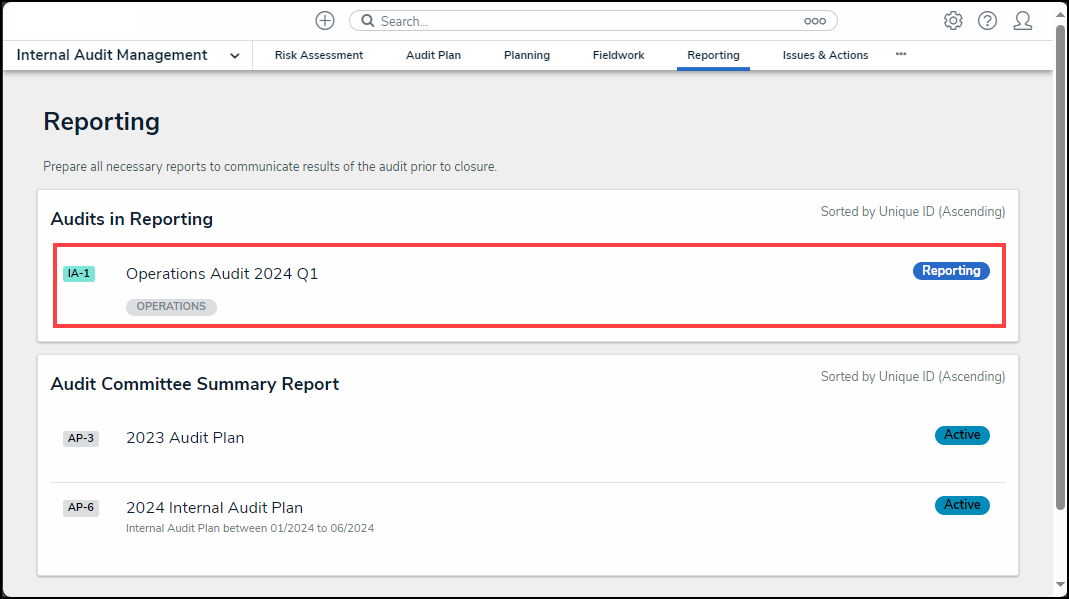Open the Audit Plan tab
Image resolution: width=1069 pixels, height=599 pixels.
point(433,56)
